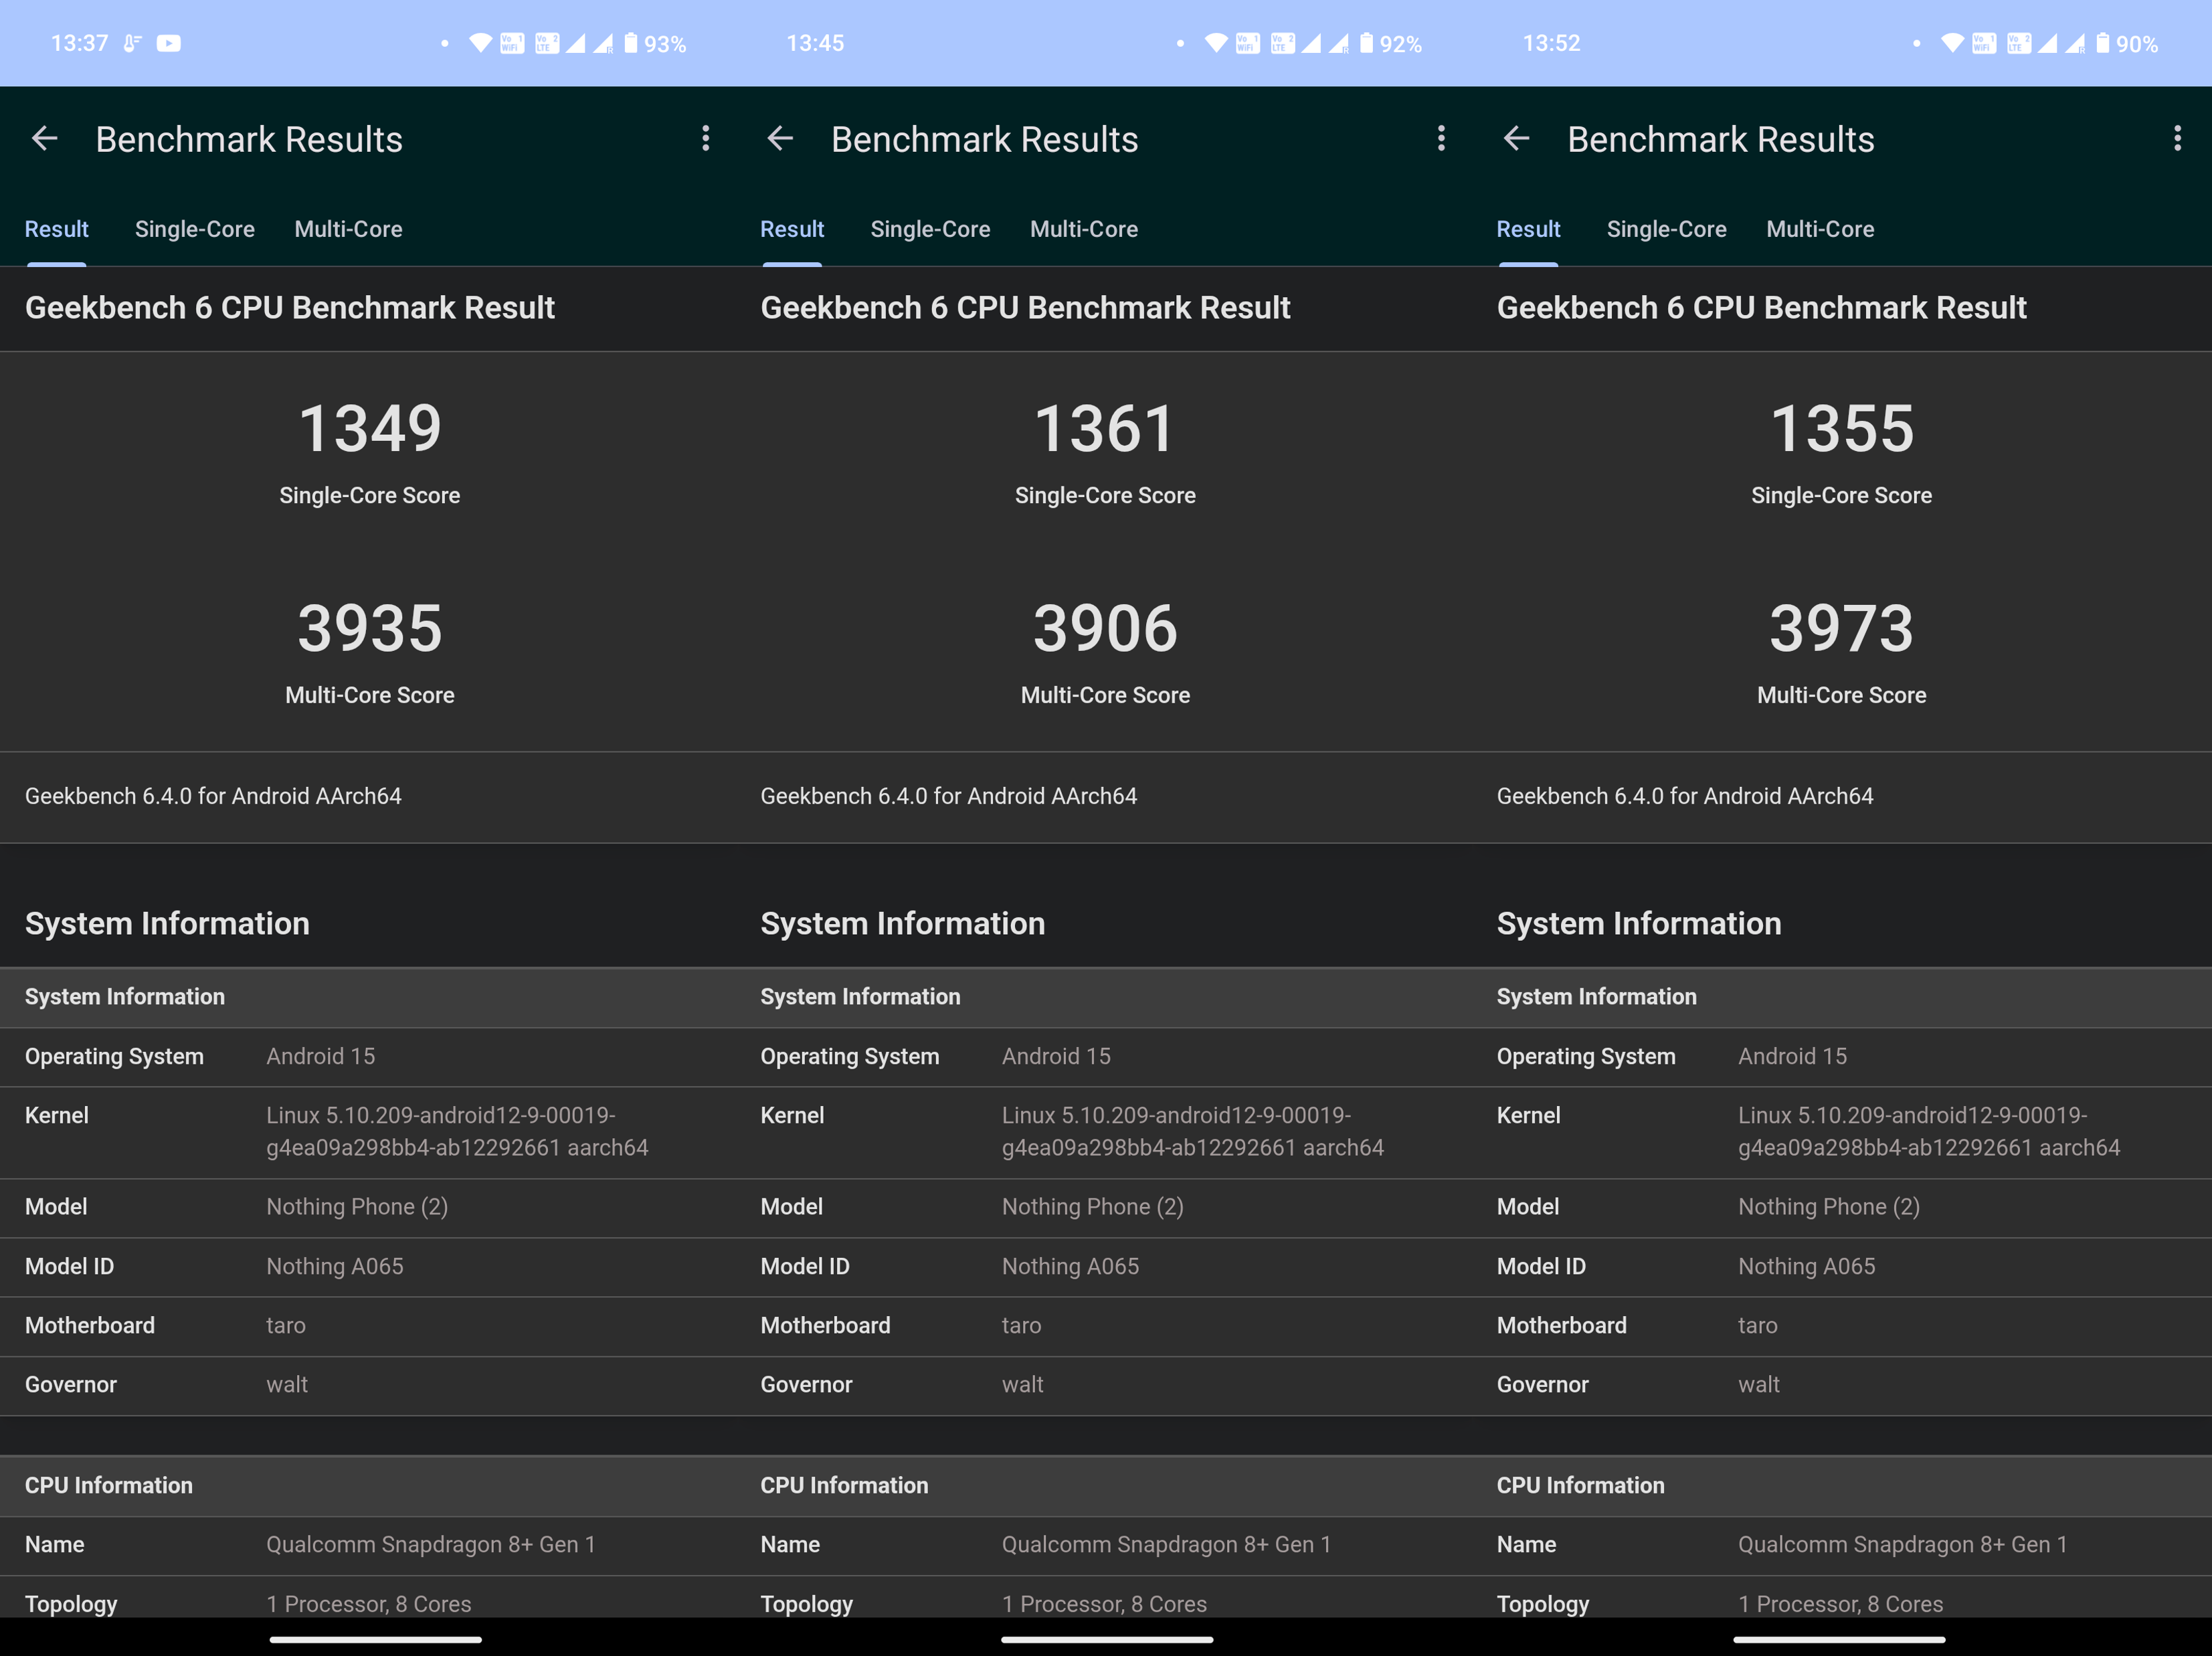The height and width of the screenshot is (1656, 2212).
Task: Open three-dot overflow menu in third panel
Action: (2177, 138)
